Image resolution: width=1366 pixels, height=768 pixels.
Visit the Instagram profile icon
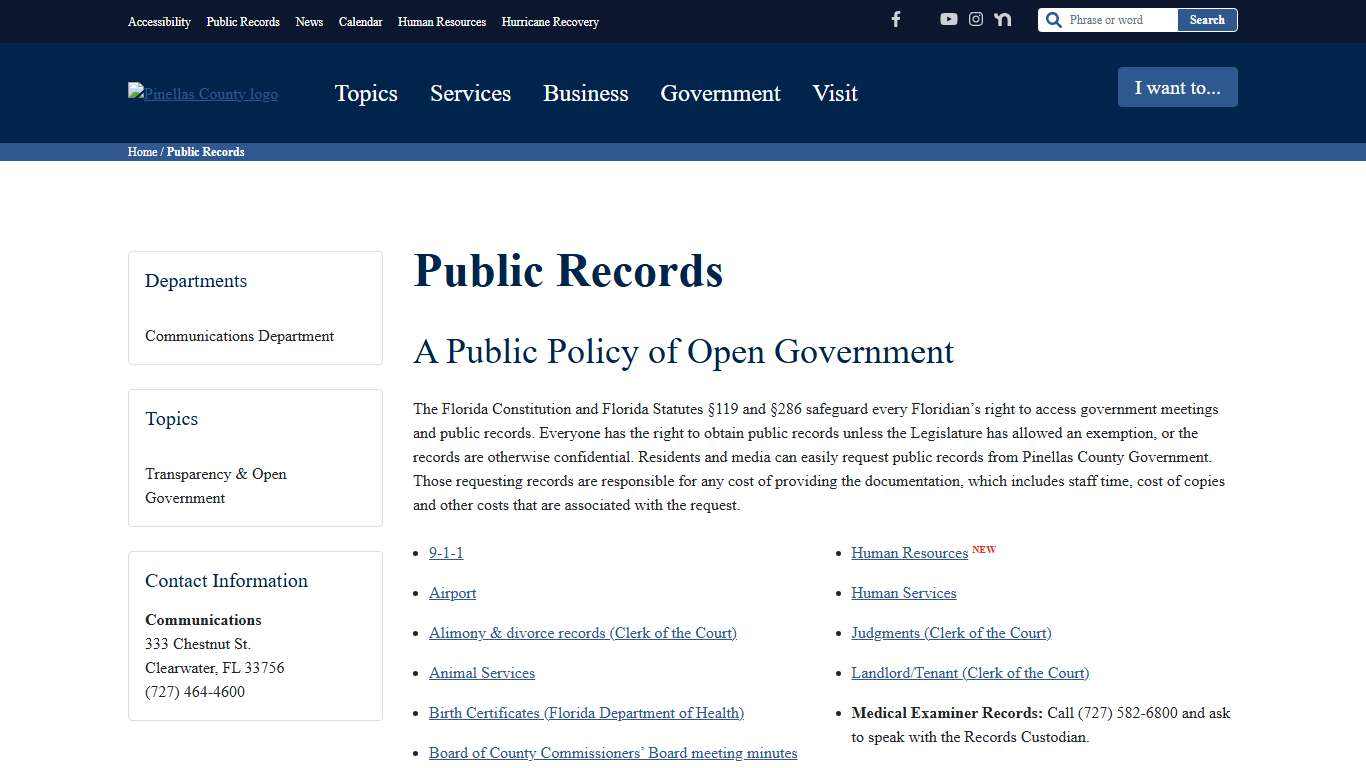pyautogui.click(x=975, y=19)
